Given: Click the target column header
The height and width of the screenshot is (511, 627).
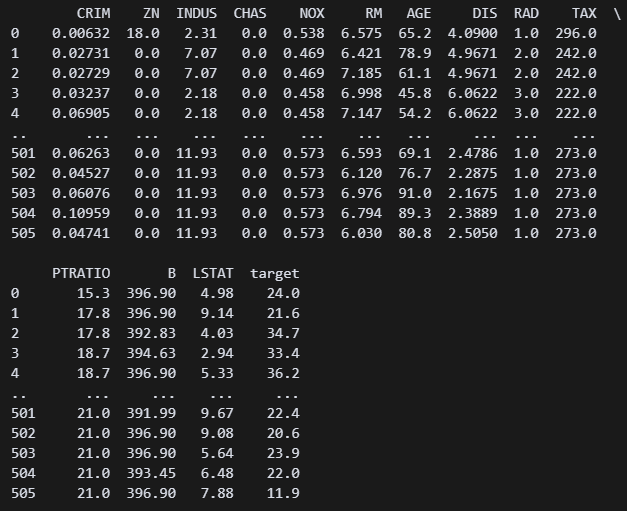Looking at the screenshot, I should click(x=275, y=273).
